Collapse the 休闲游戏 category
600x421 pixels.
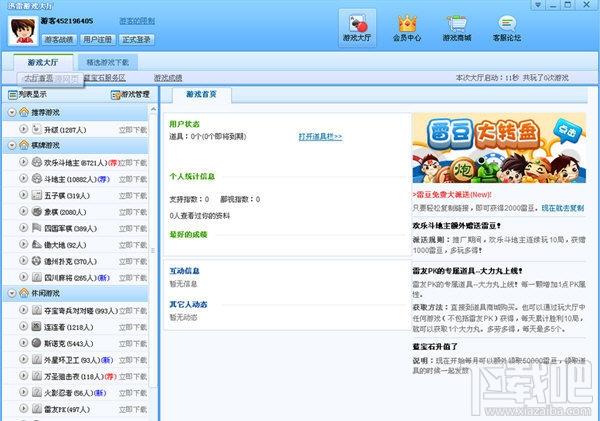click(12, 293)
